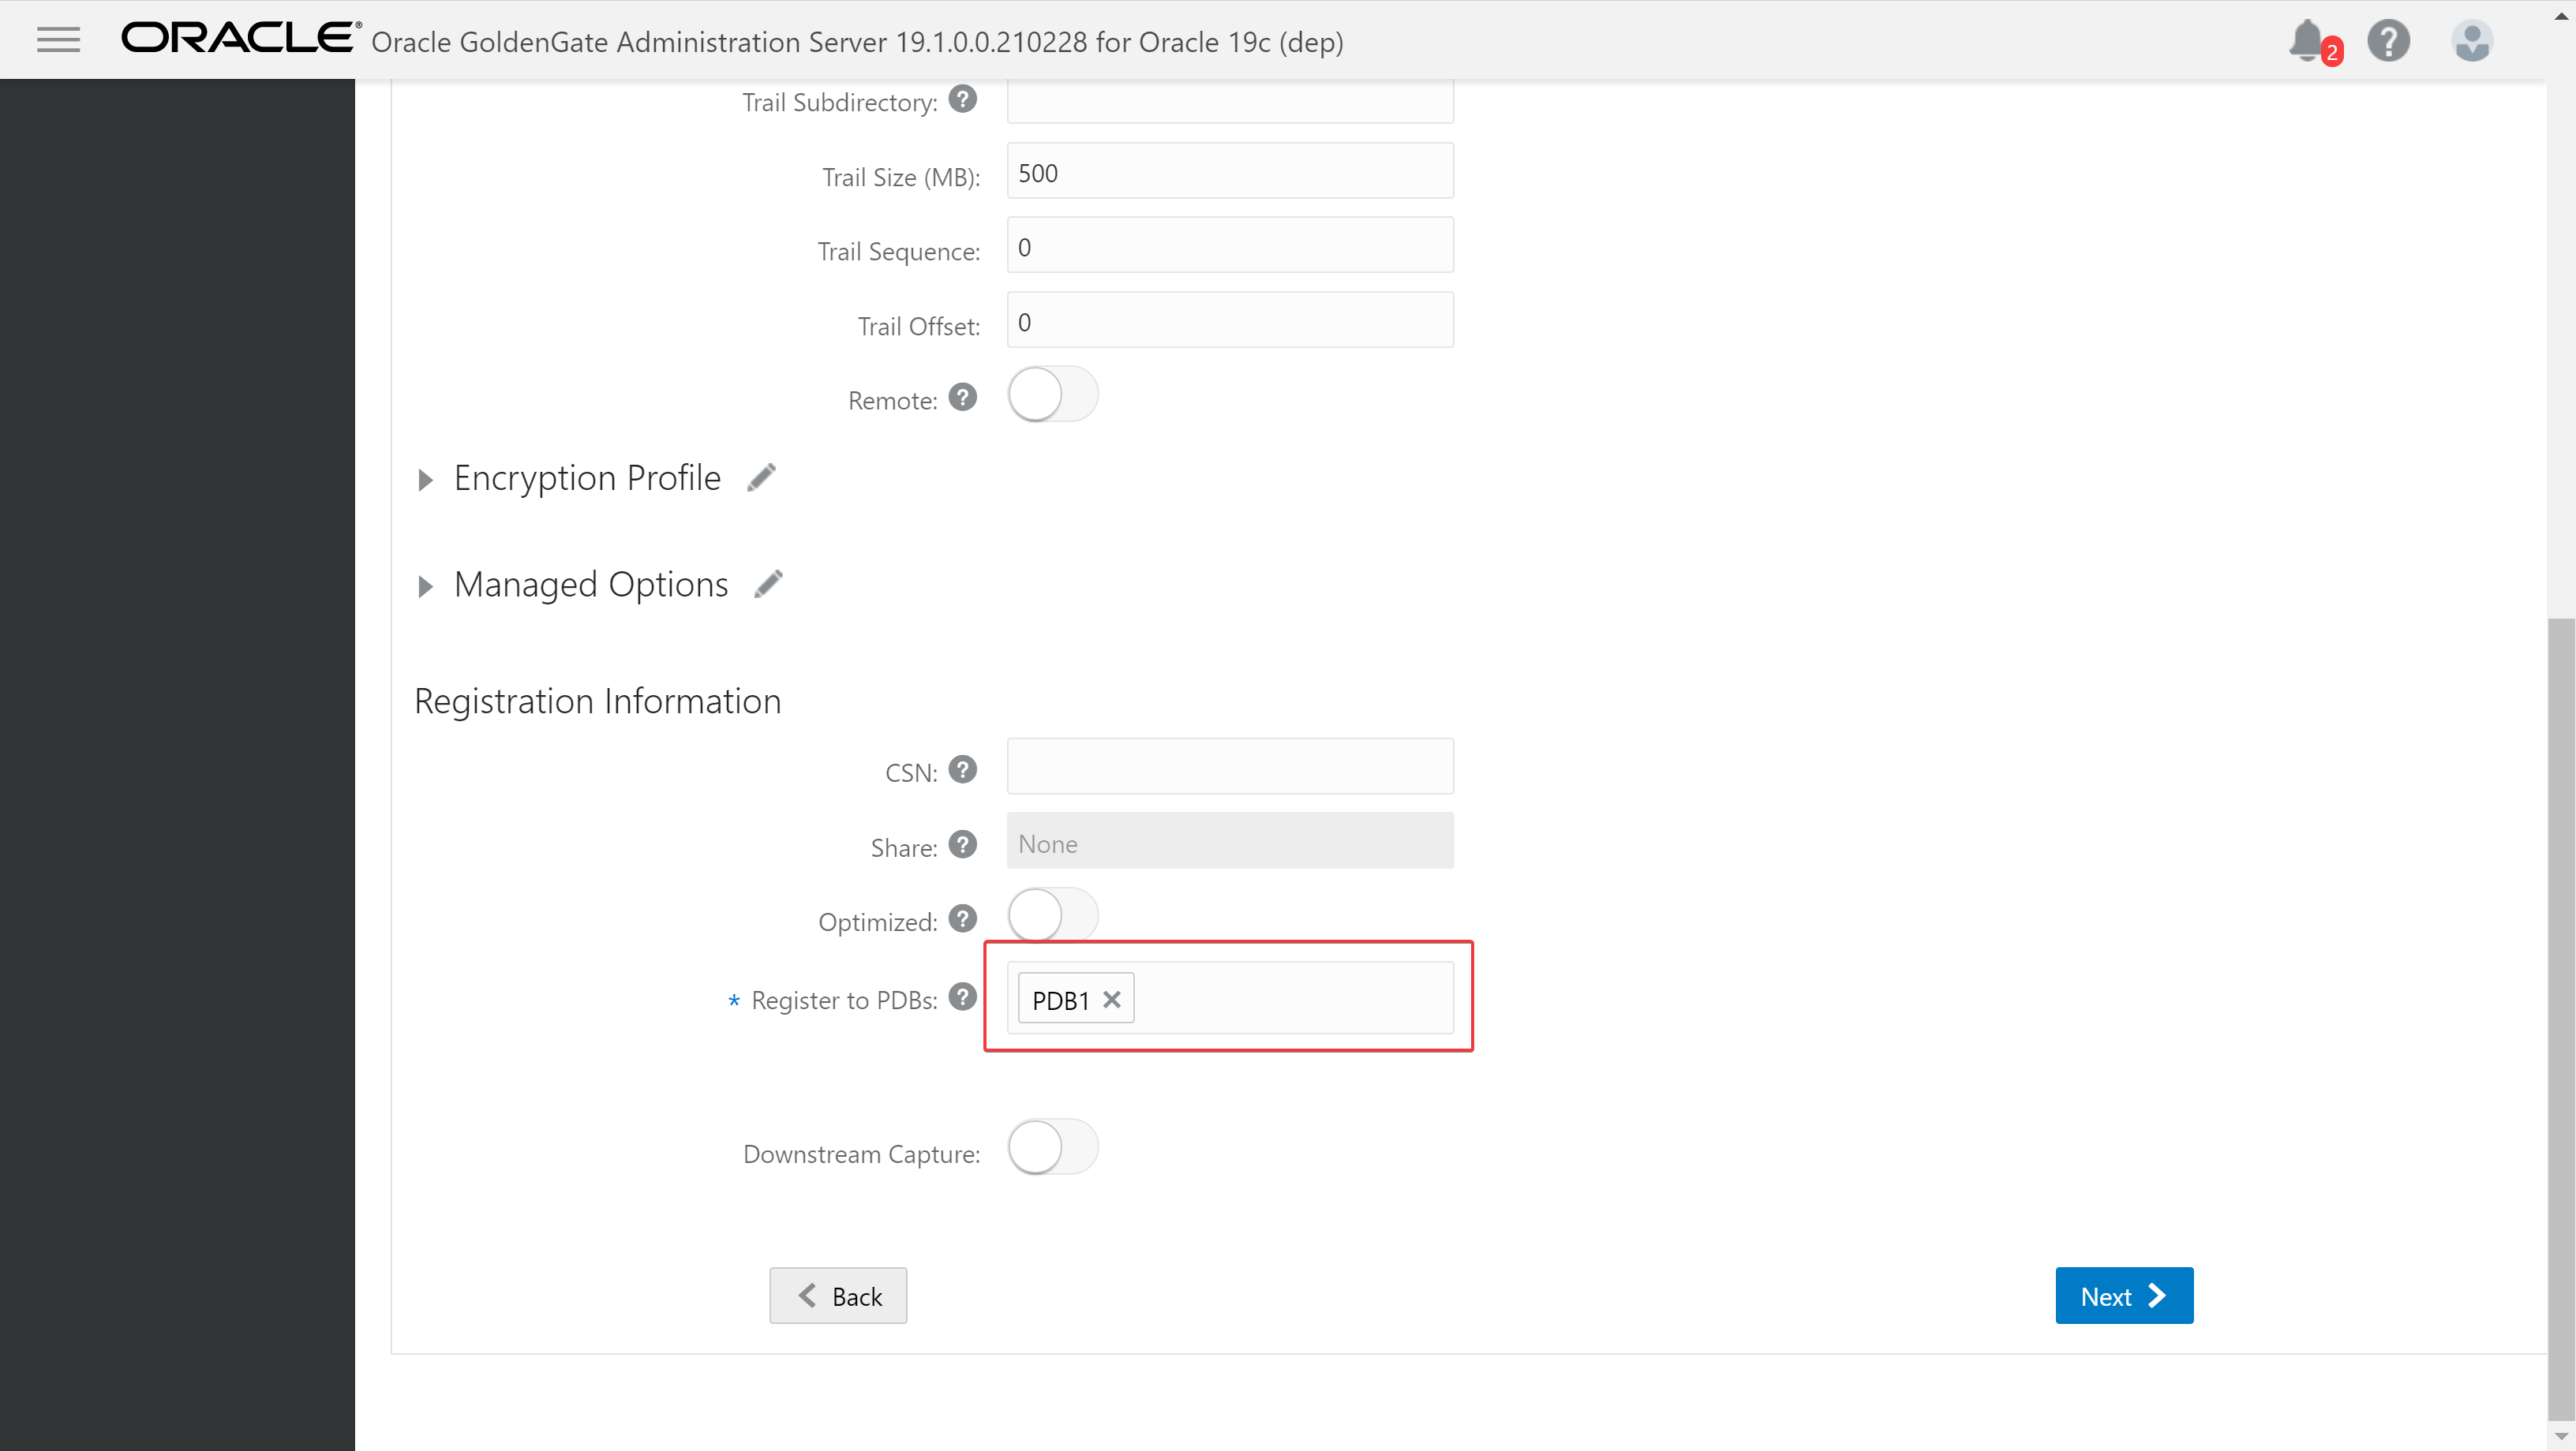Viewport: 2576px width, 1451px height.
Task: Open the user account avatar menu
Action: [2471, 41]
